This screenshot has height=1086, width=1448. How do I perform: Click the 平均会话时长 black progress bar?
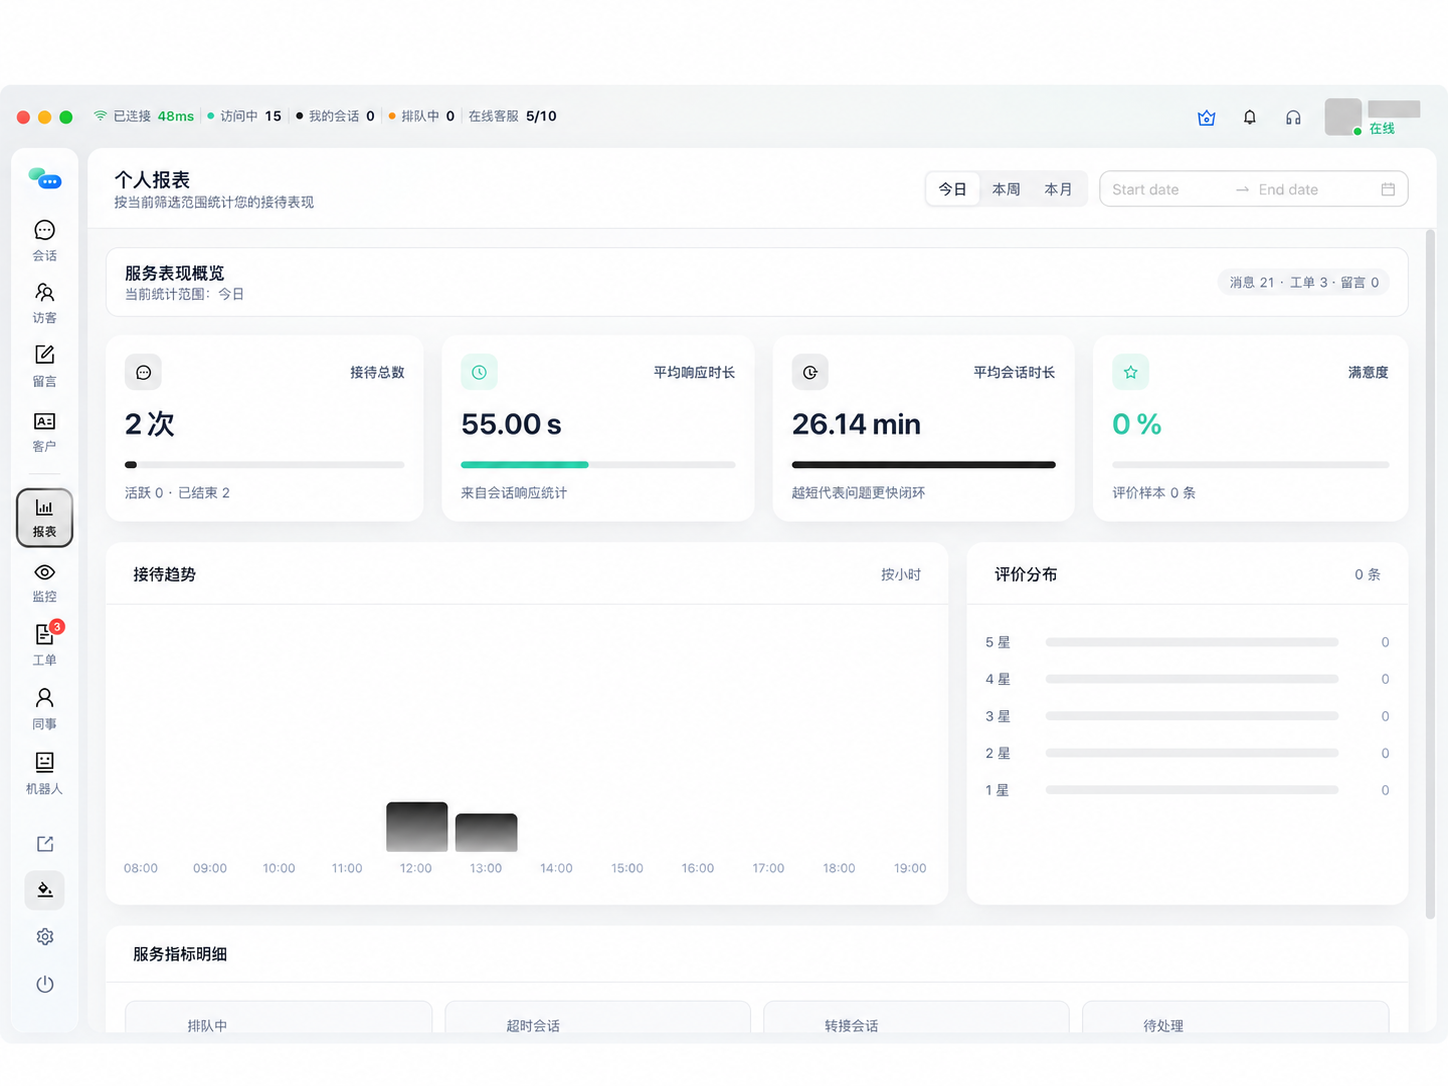point(923,464)
